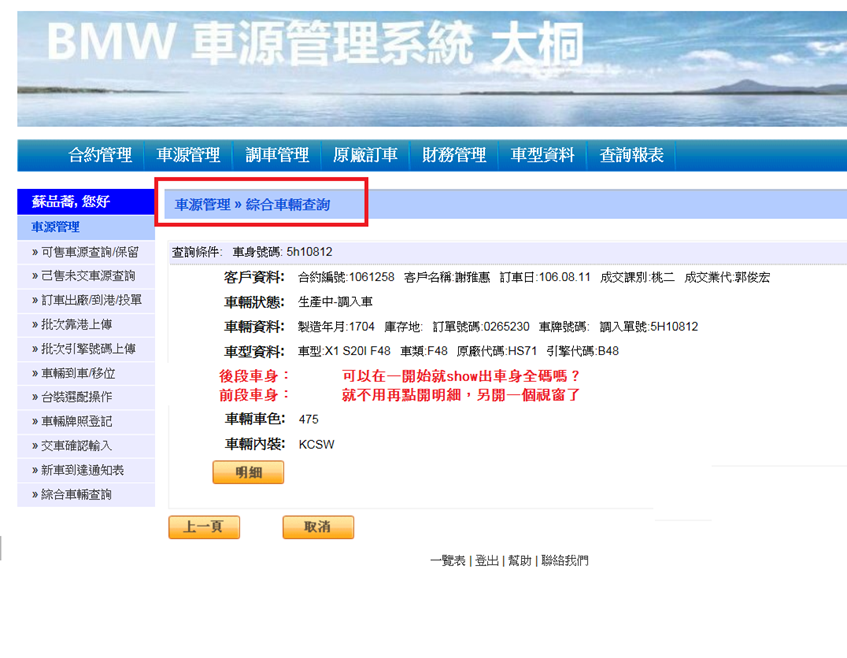This screenshot has width=847, height=658.
Task: Click the 合約編號:1061258 text
Action: 346,277
